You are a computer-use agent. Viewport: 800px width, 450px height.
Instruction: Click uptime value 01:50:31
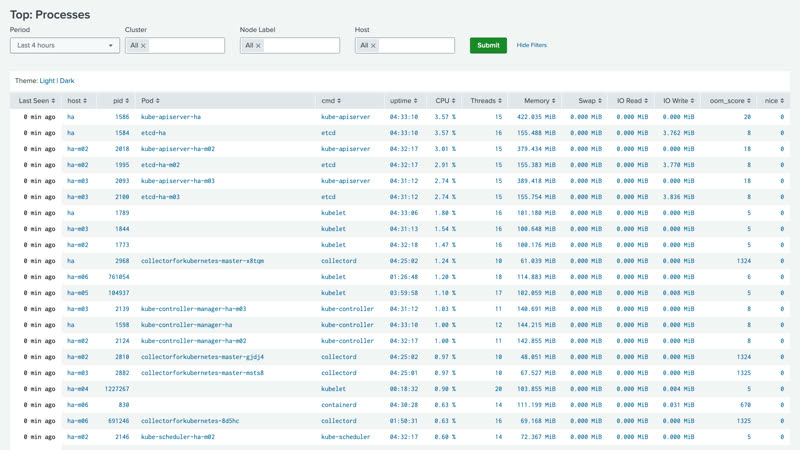[404, 421]
